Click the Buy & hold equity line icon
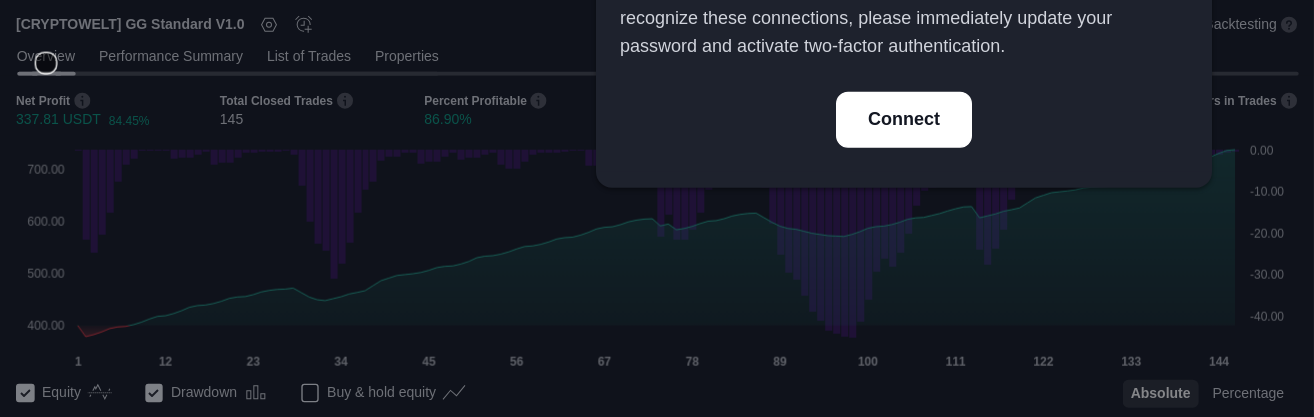Screen dimensions: 1314x417 [454, 393]
